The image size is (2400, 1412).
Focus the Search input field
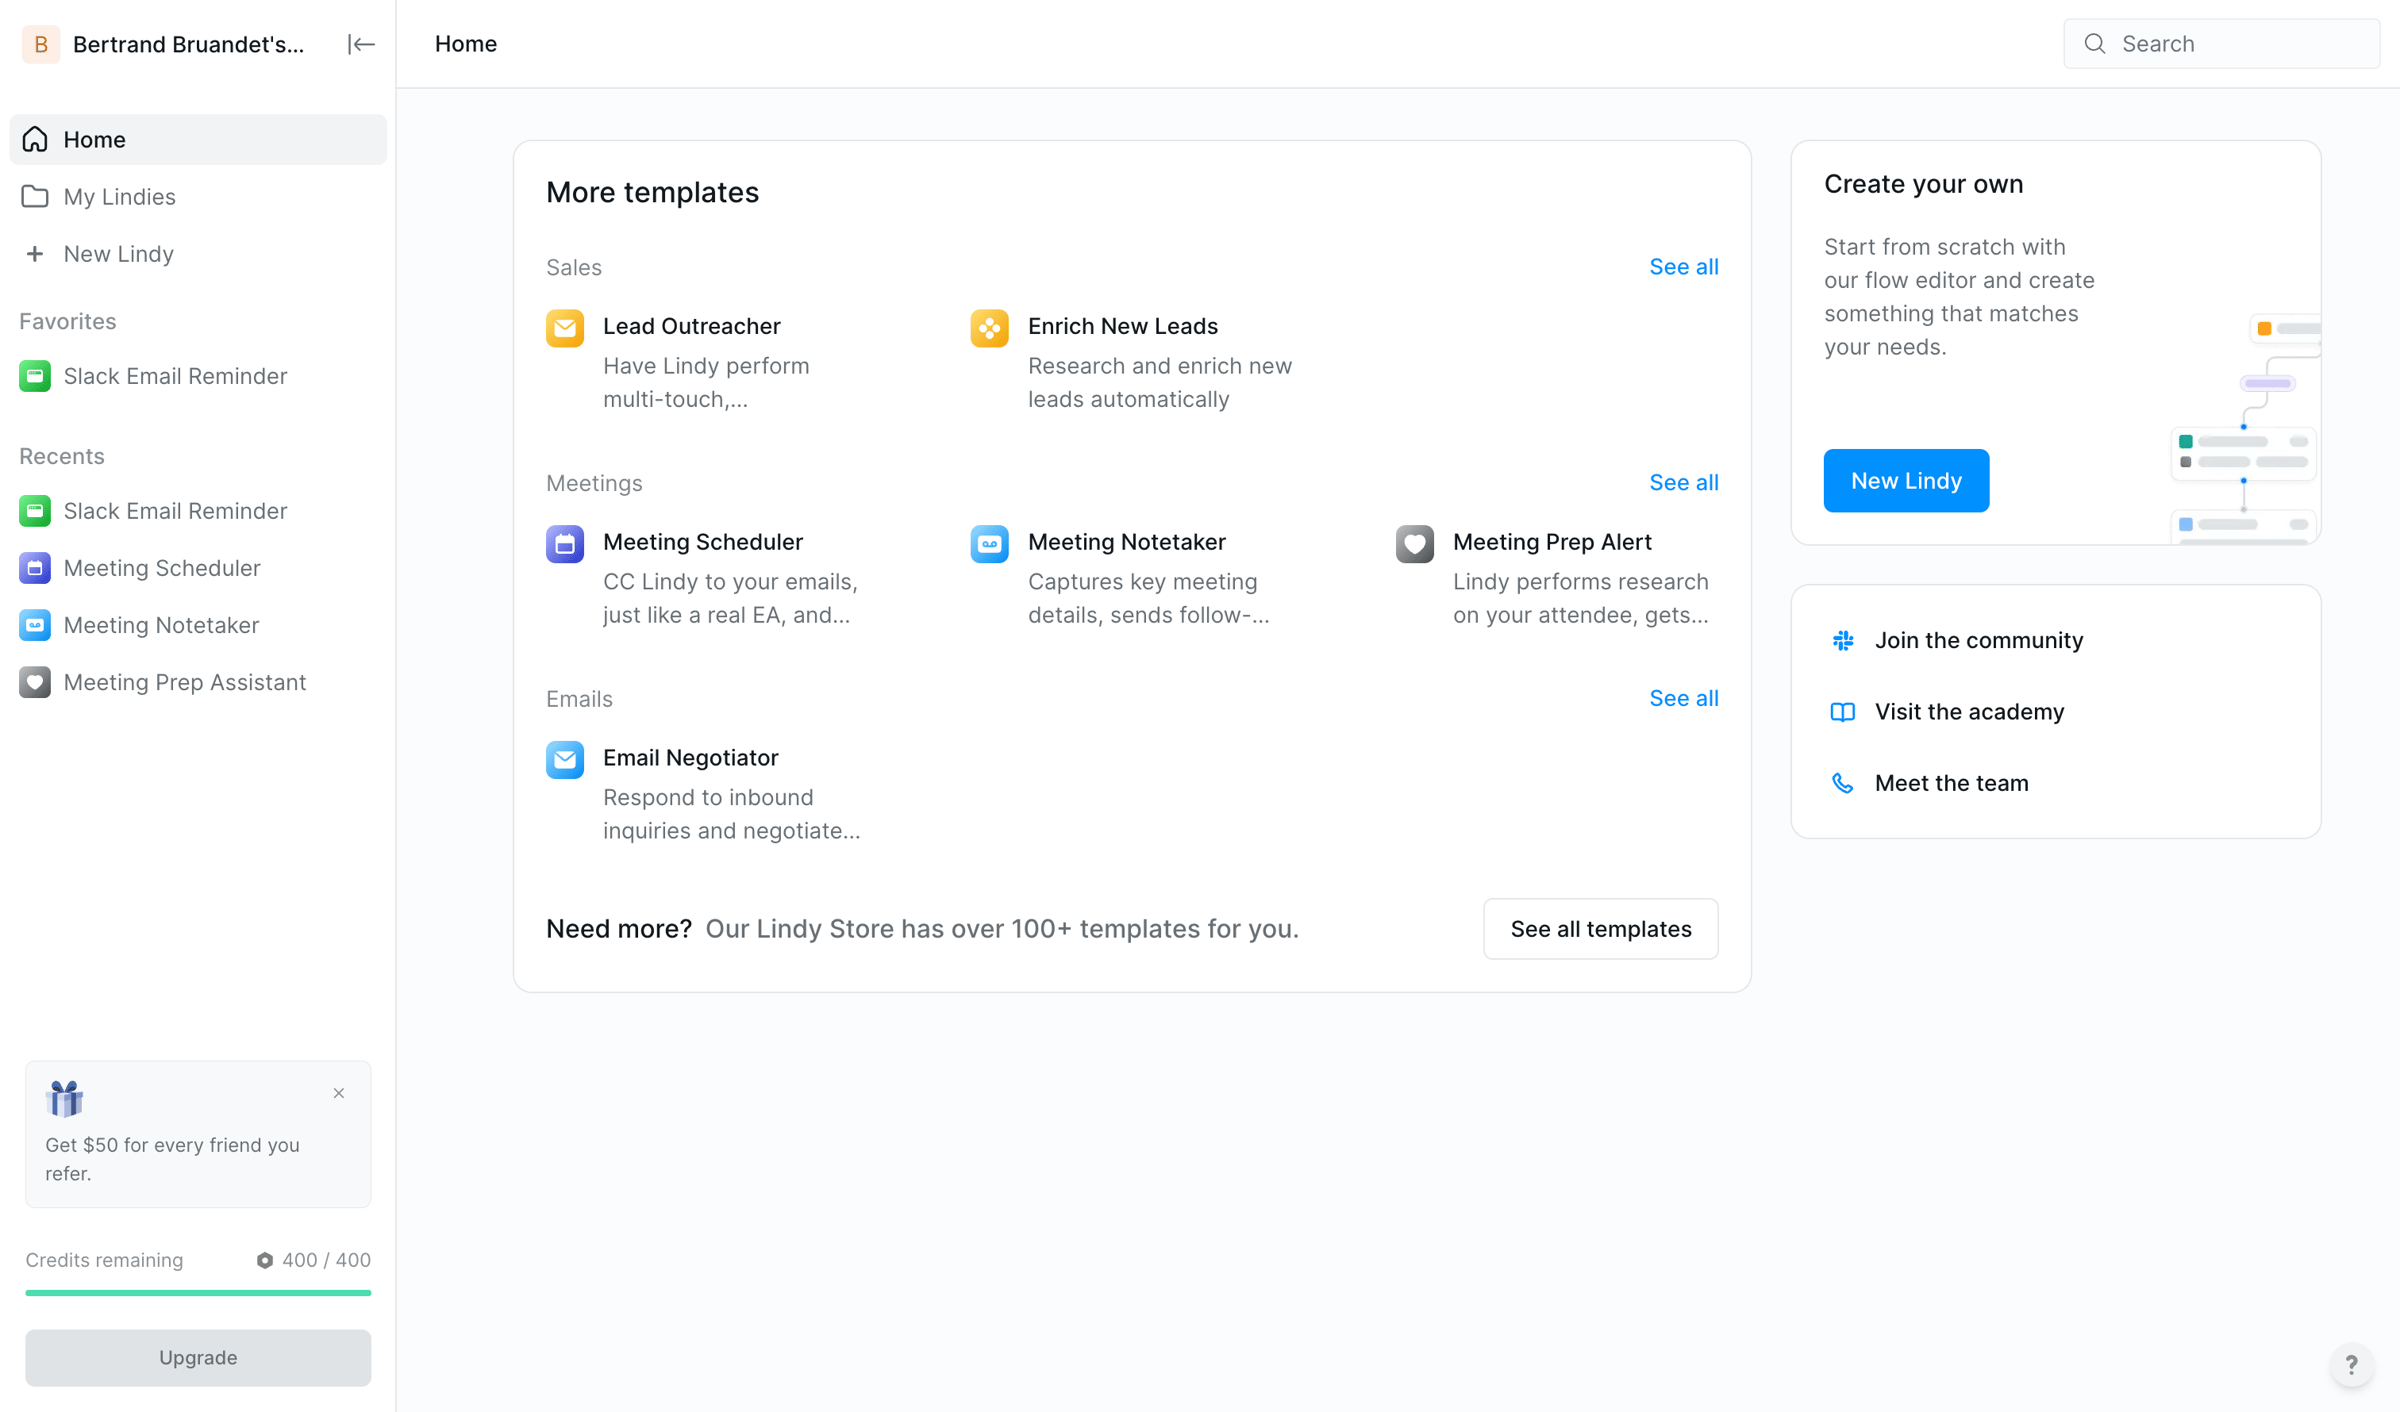pyautogui.click(x=2222, y=44)
